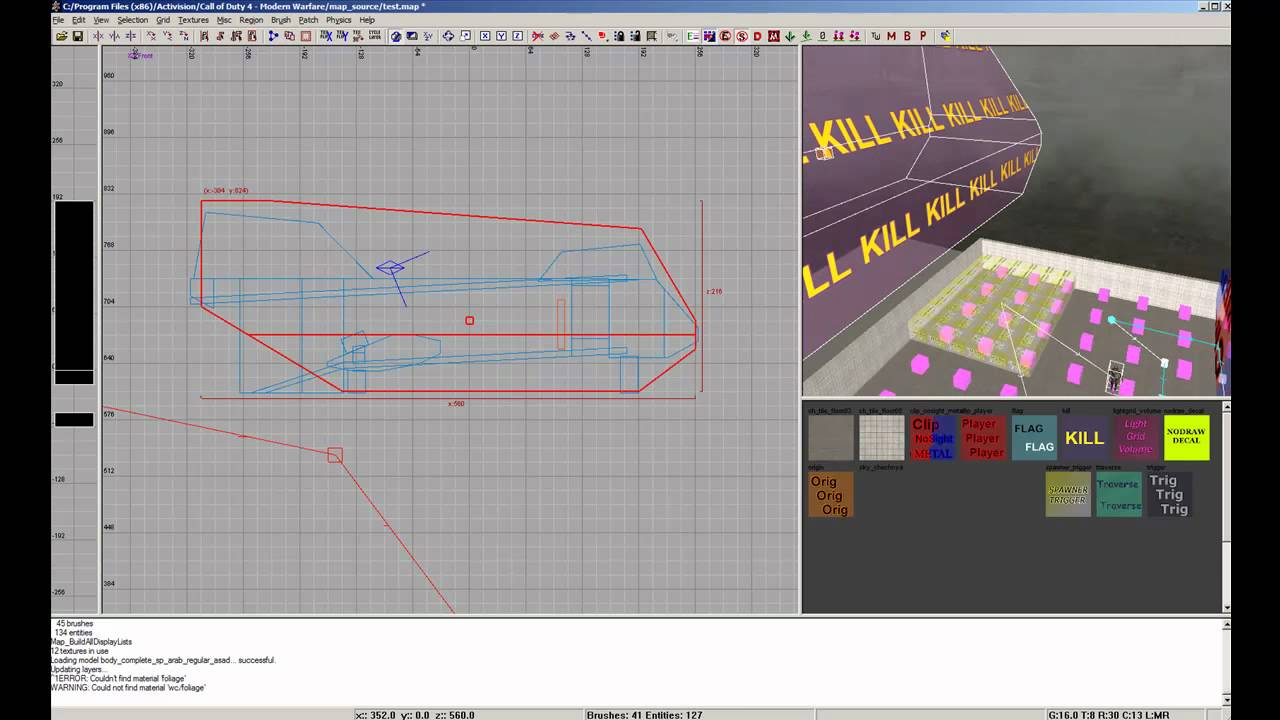Select the Light Grid Volume texture
This screenshot has height=720, width=1280.
[x=1135, y=438]
